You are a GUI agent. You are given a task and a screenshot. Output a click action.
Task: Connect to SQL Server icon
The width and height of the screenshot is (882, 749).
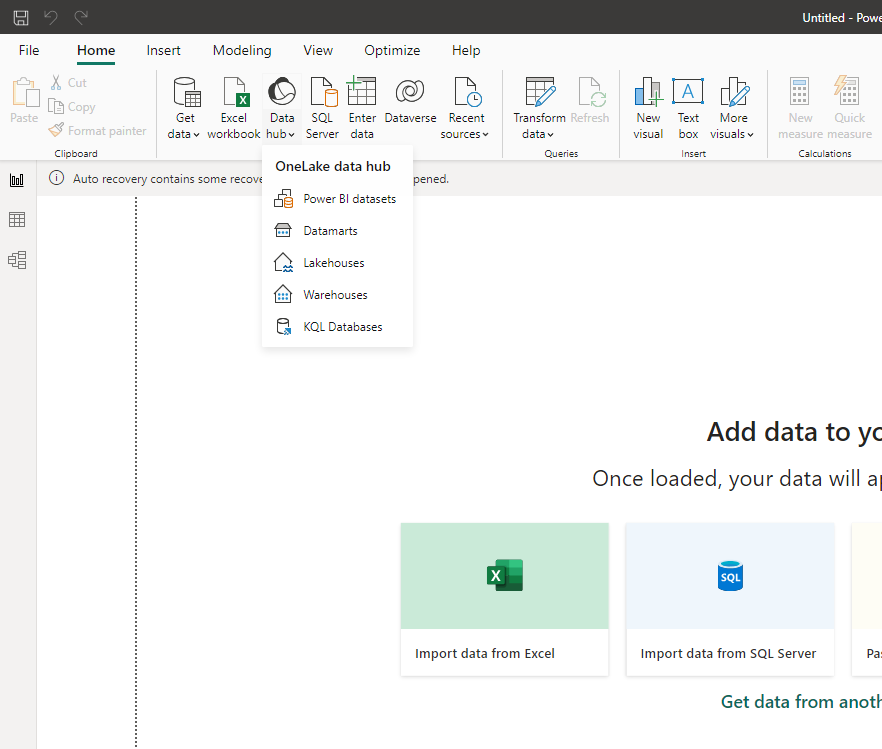tap(323, 92)
